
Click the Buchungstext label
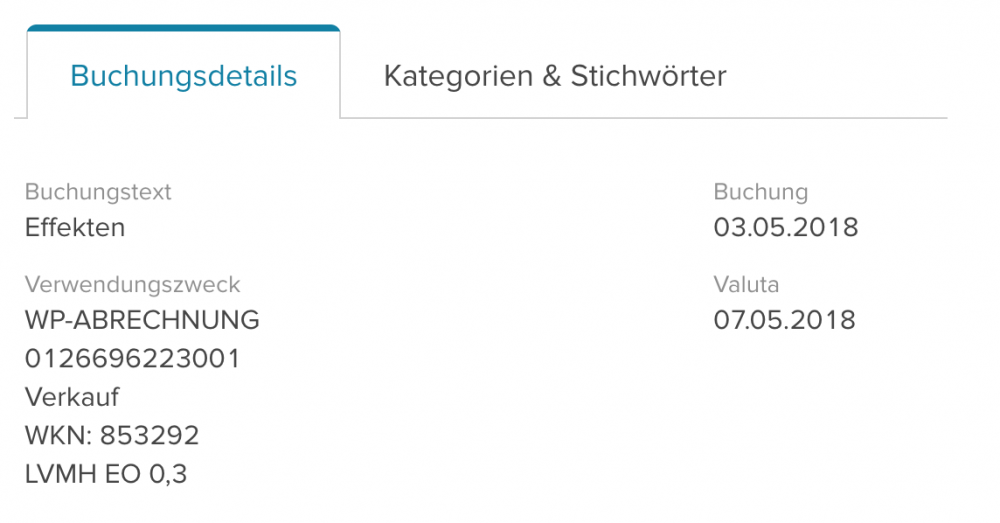click(x=98, y=192)
